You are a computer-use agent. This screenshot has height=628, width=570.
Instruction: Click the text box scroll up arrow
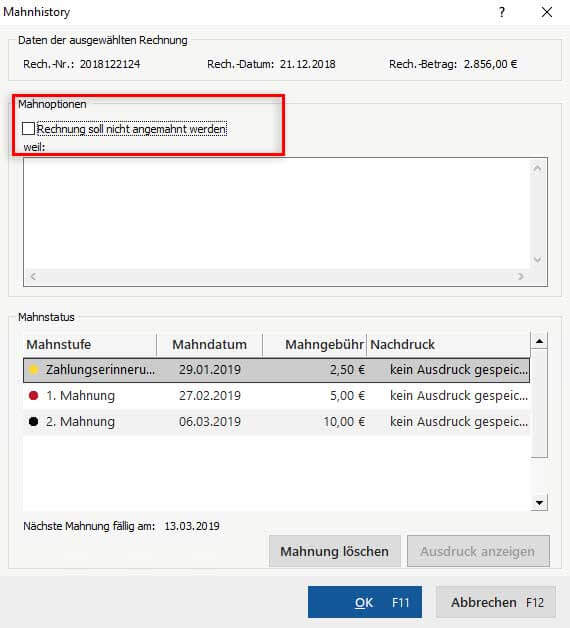(538, 169)
